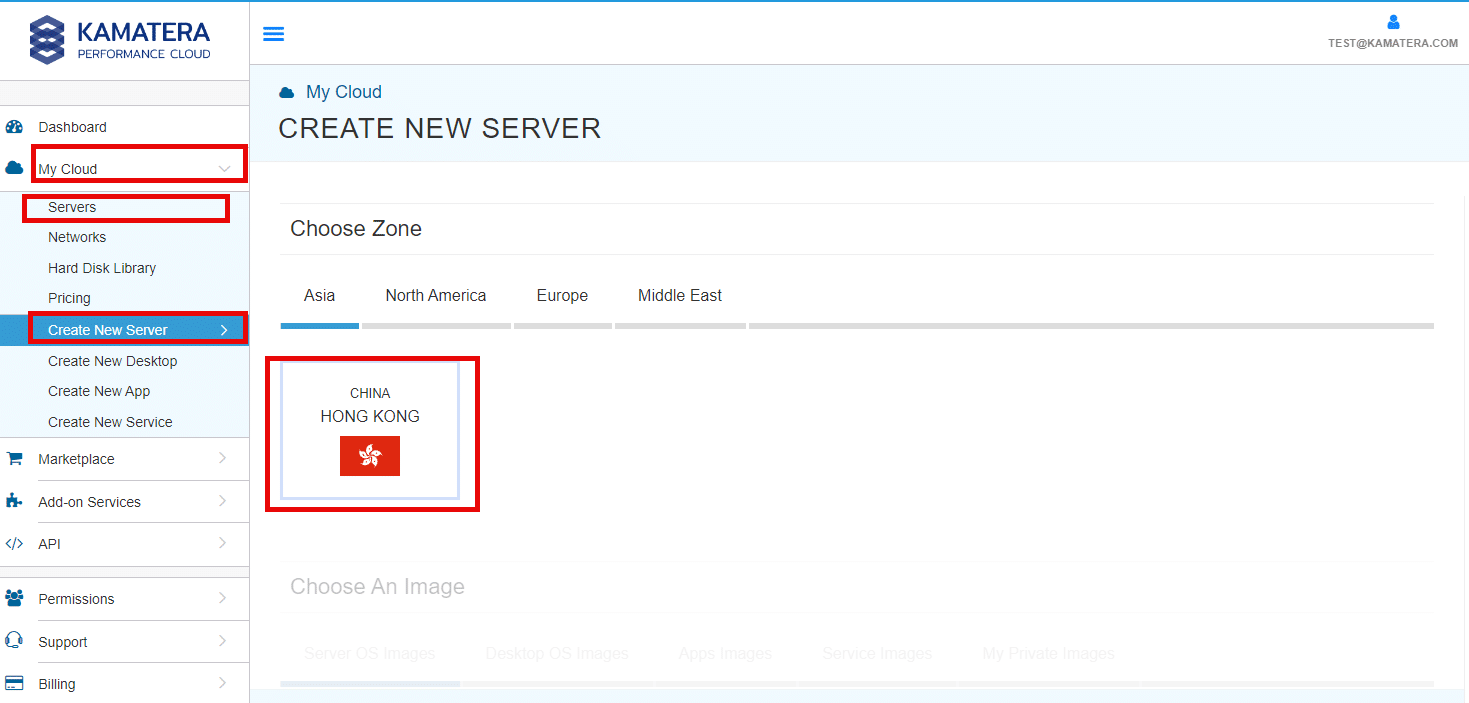Go to Create New Desktop
This screenshot has width=1469, height=703.
click(x=112, y=360)
